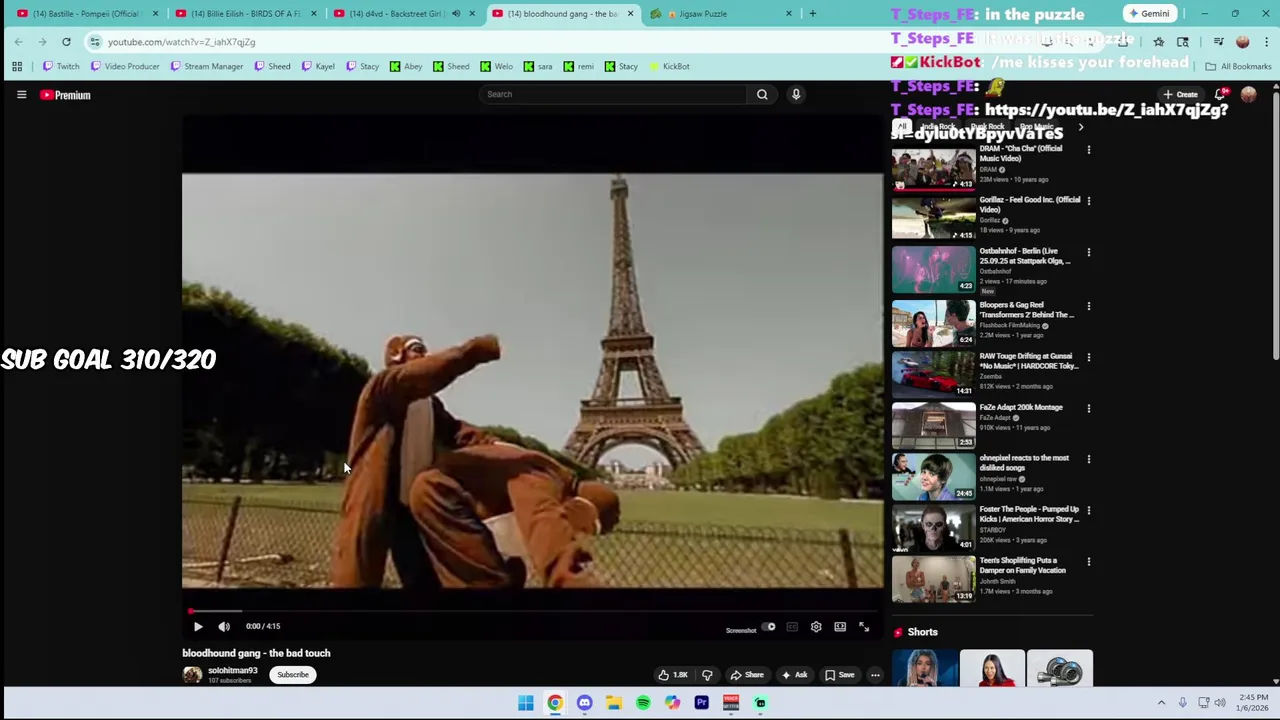
Task: Bookmark this page with star
Action: pyautogui.click(x=1158, y=42)
